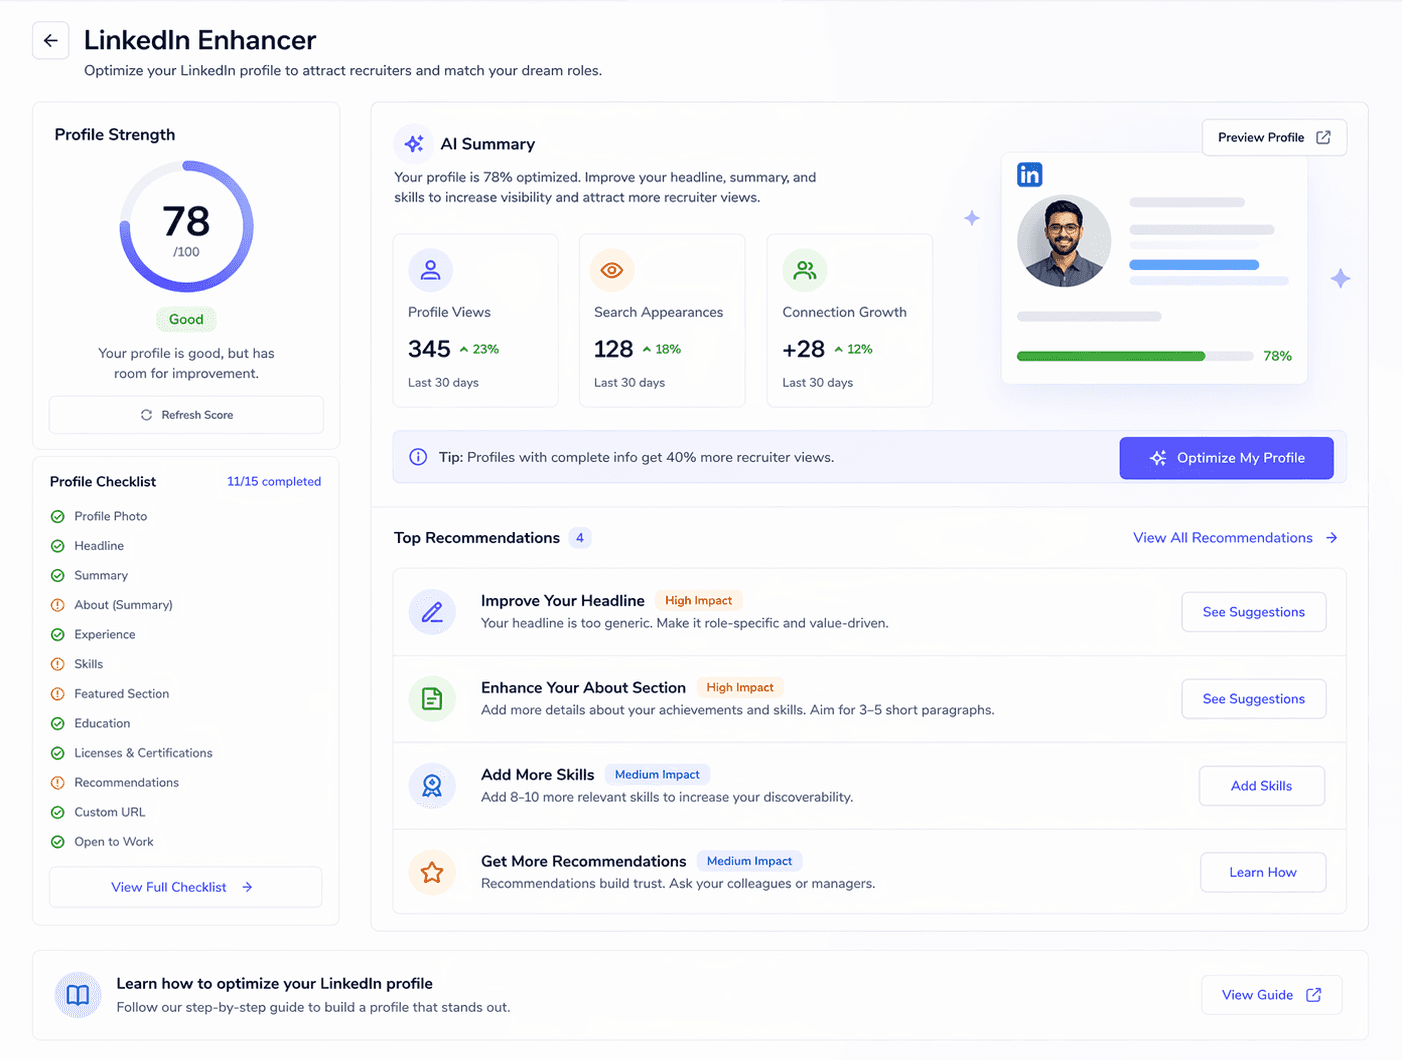
Task: Click the Featured Section orange warning icon
Action: click(x=58, y=694)
